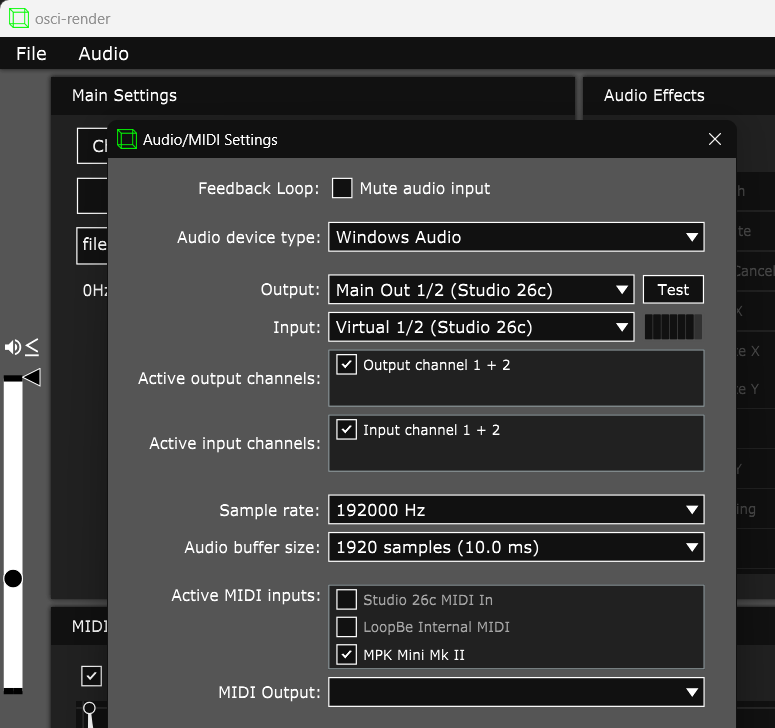775x728 pixels.
Task: Click the round volume slider knob
Action: (13, 578)
